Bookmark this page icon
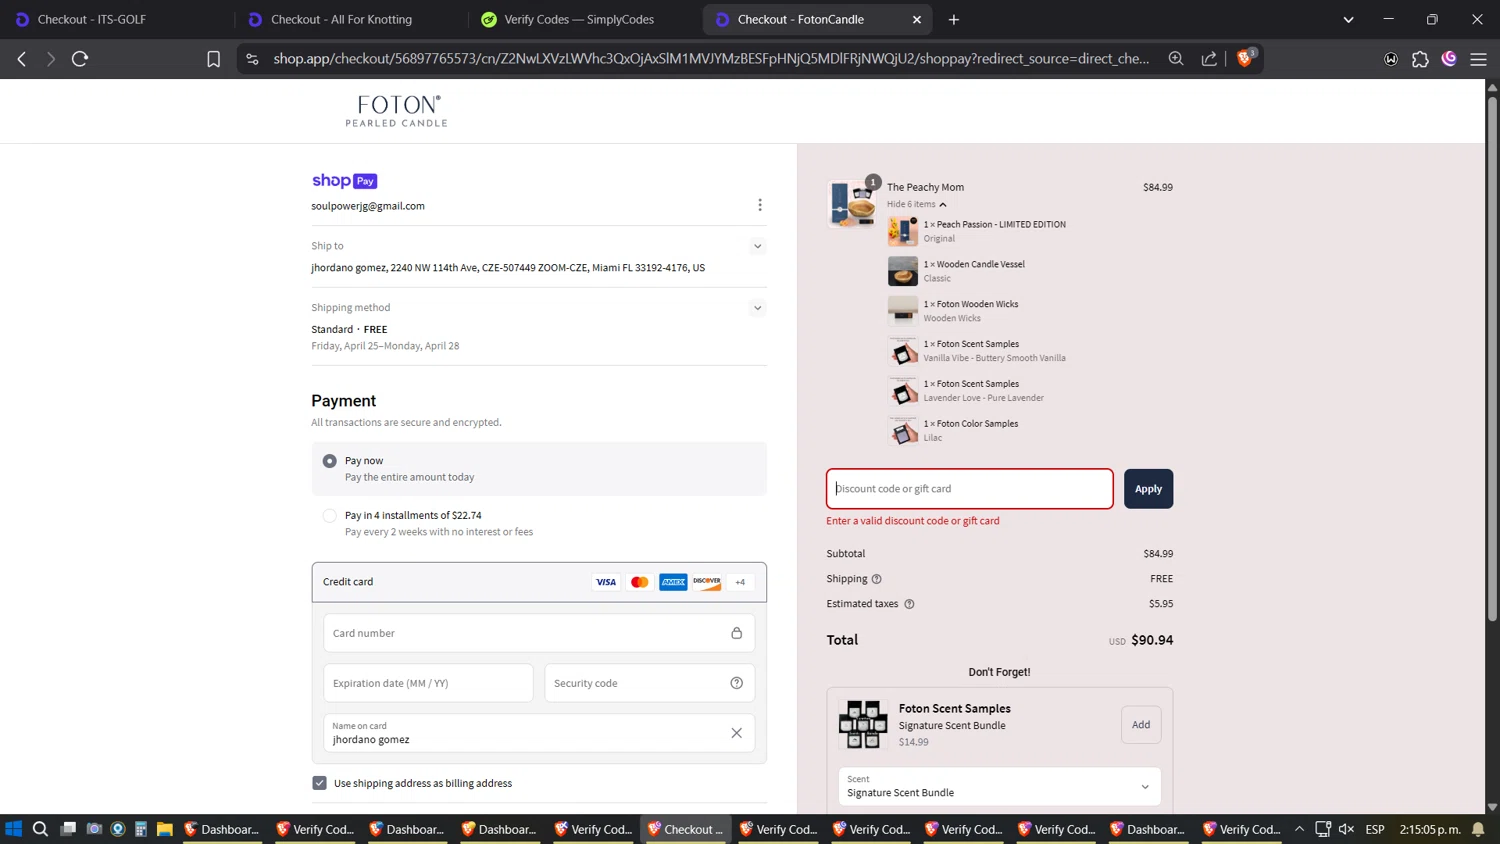Viewport: 1500px width, 844px height. (213, 59)
